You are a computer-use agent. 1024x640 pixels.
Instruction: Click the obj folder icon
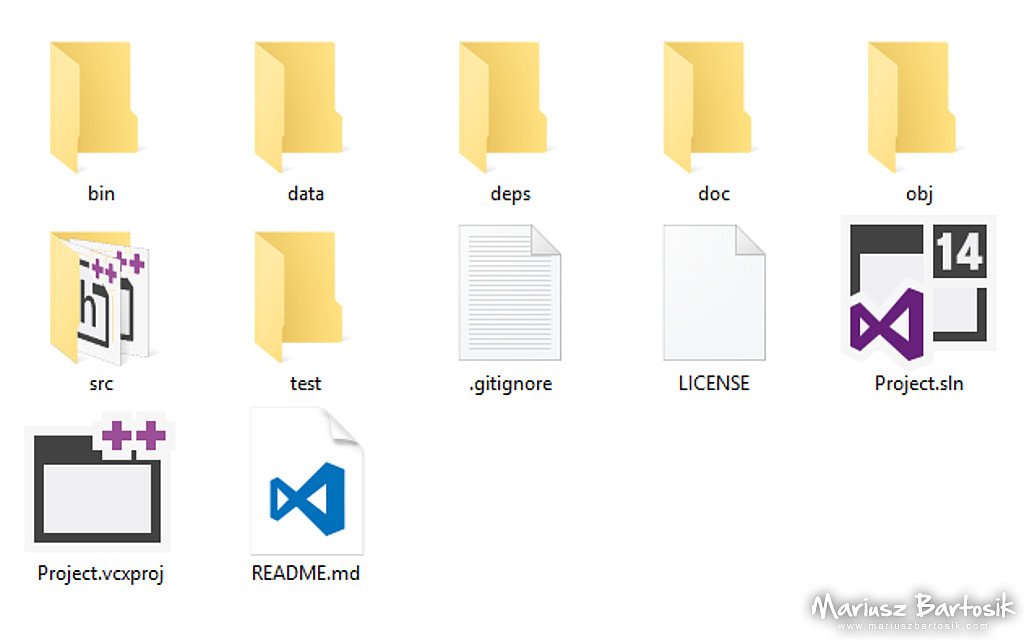(x=912, y=106)
